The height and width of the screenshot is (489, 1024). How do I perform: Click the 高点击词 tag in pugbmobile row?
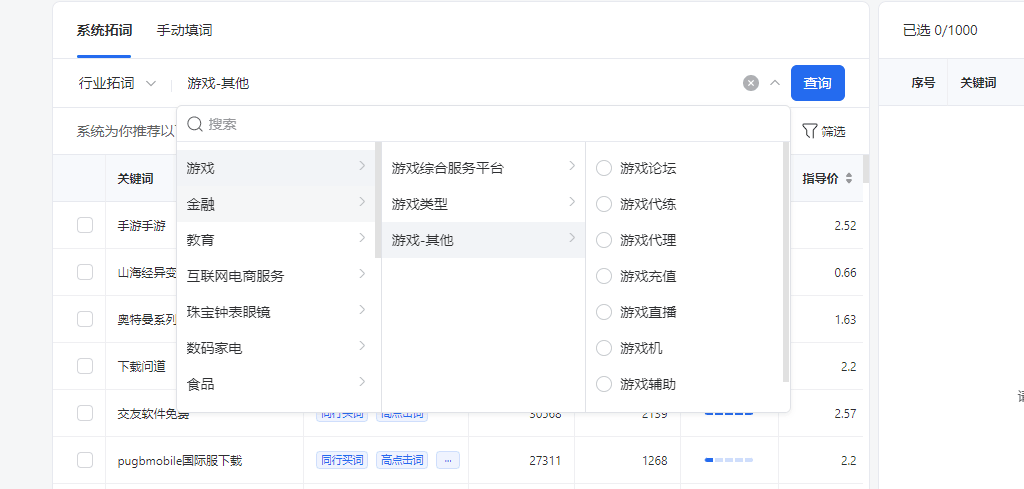(x=402, y=460)
